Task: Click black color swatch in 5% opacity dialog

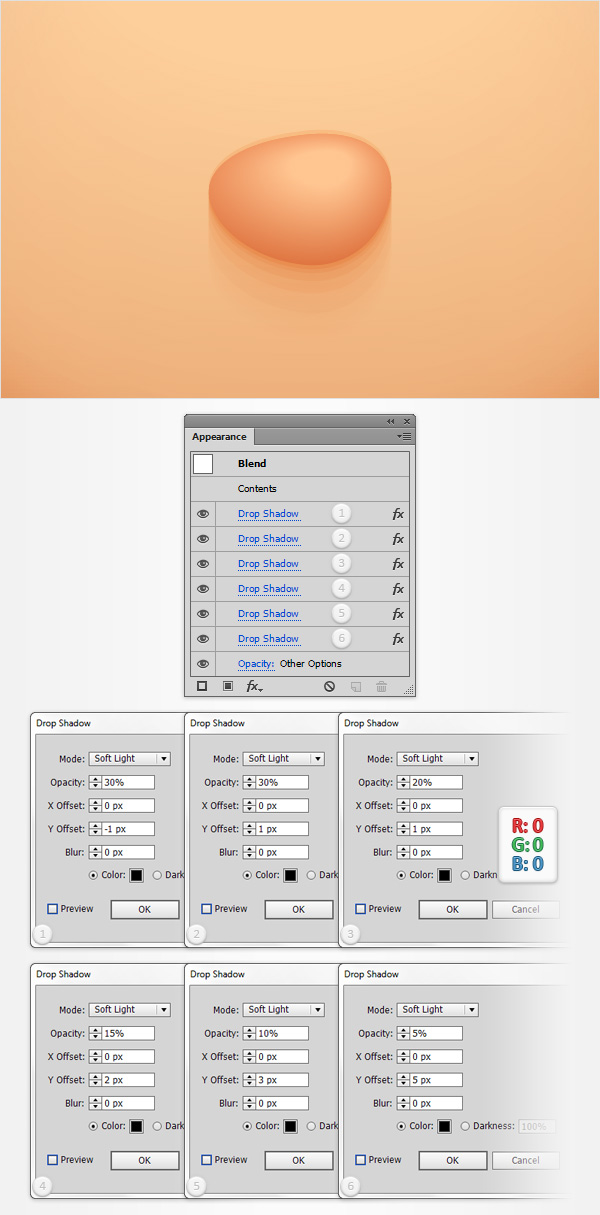Action: pos(444,1126)
